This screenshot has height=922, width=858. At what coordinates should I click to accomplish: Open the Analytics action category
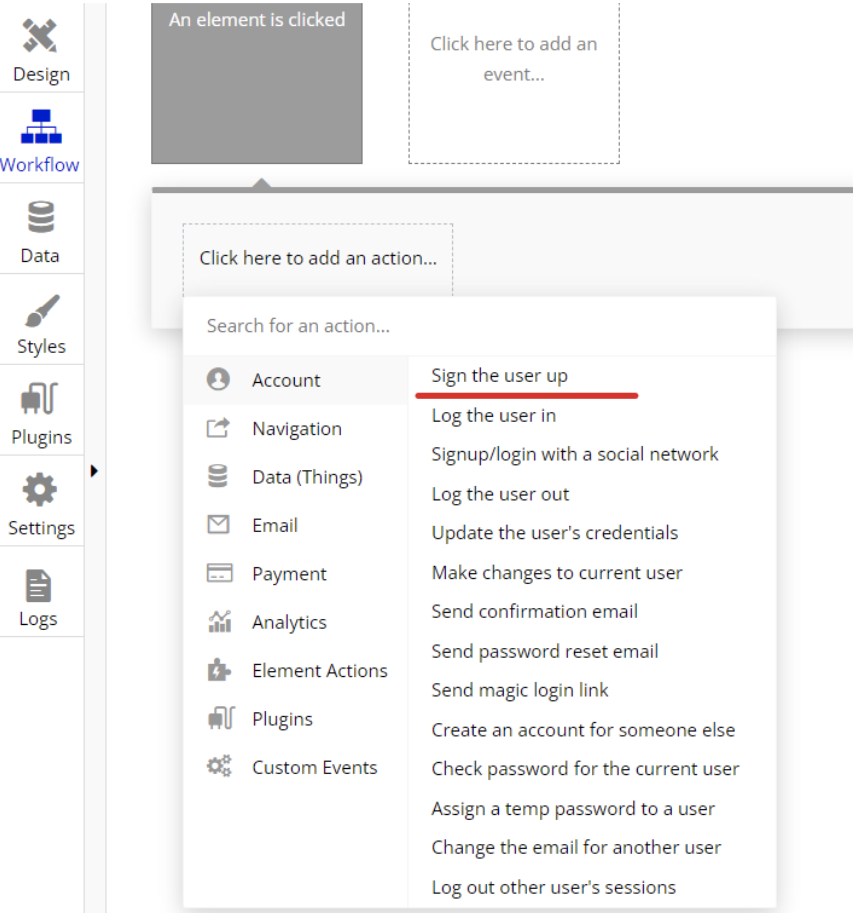(289, 622)
